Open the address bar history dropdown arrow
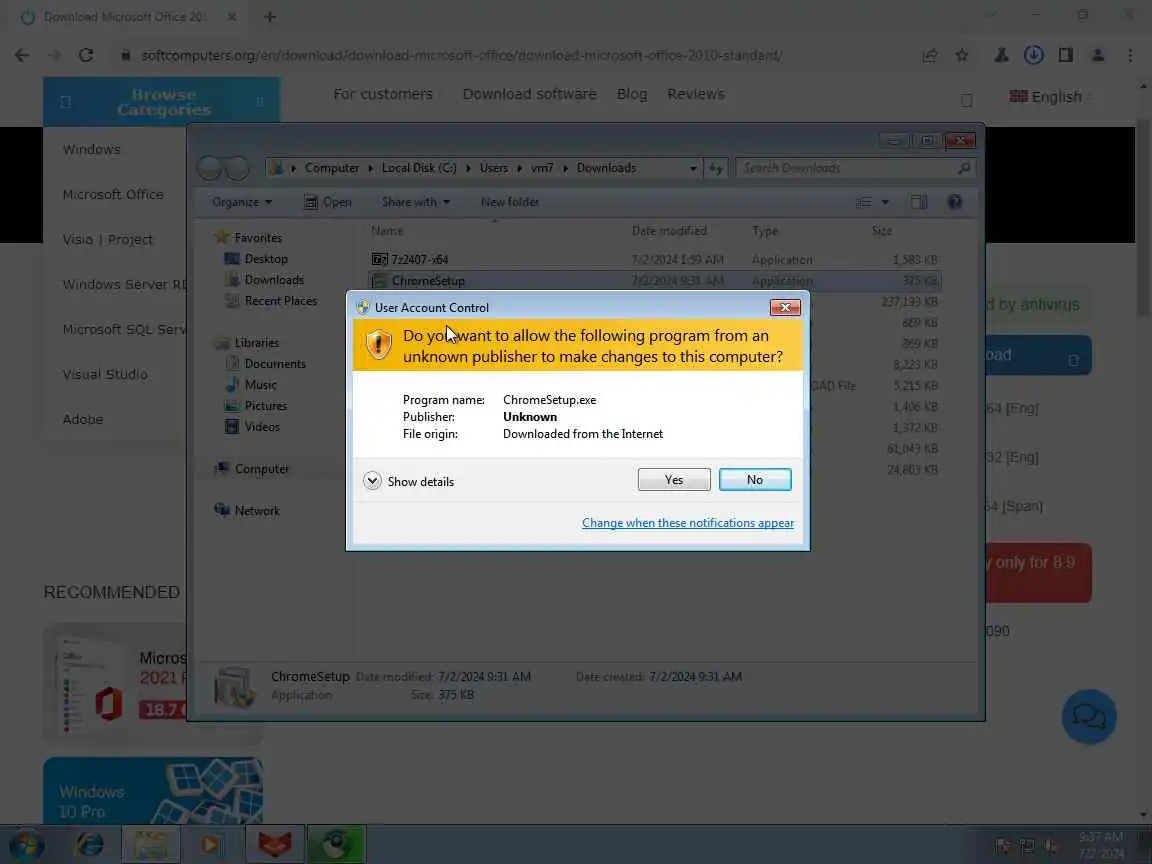The image size is (1152, 864). (693, 168)
